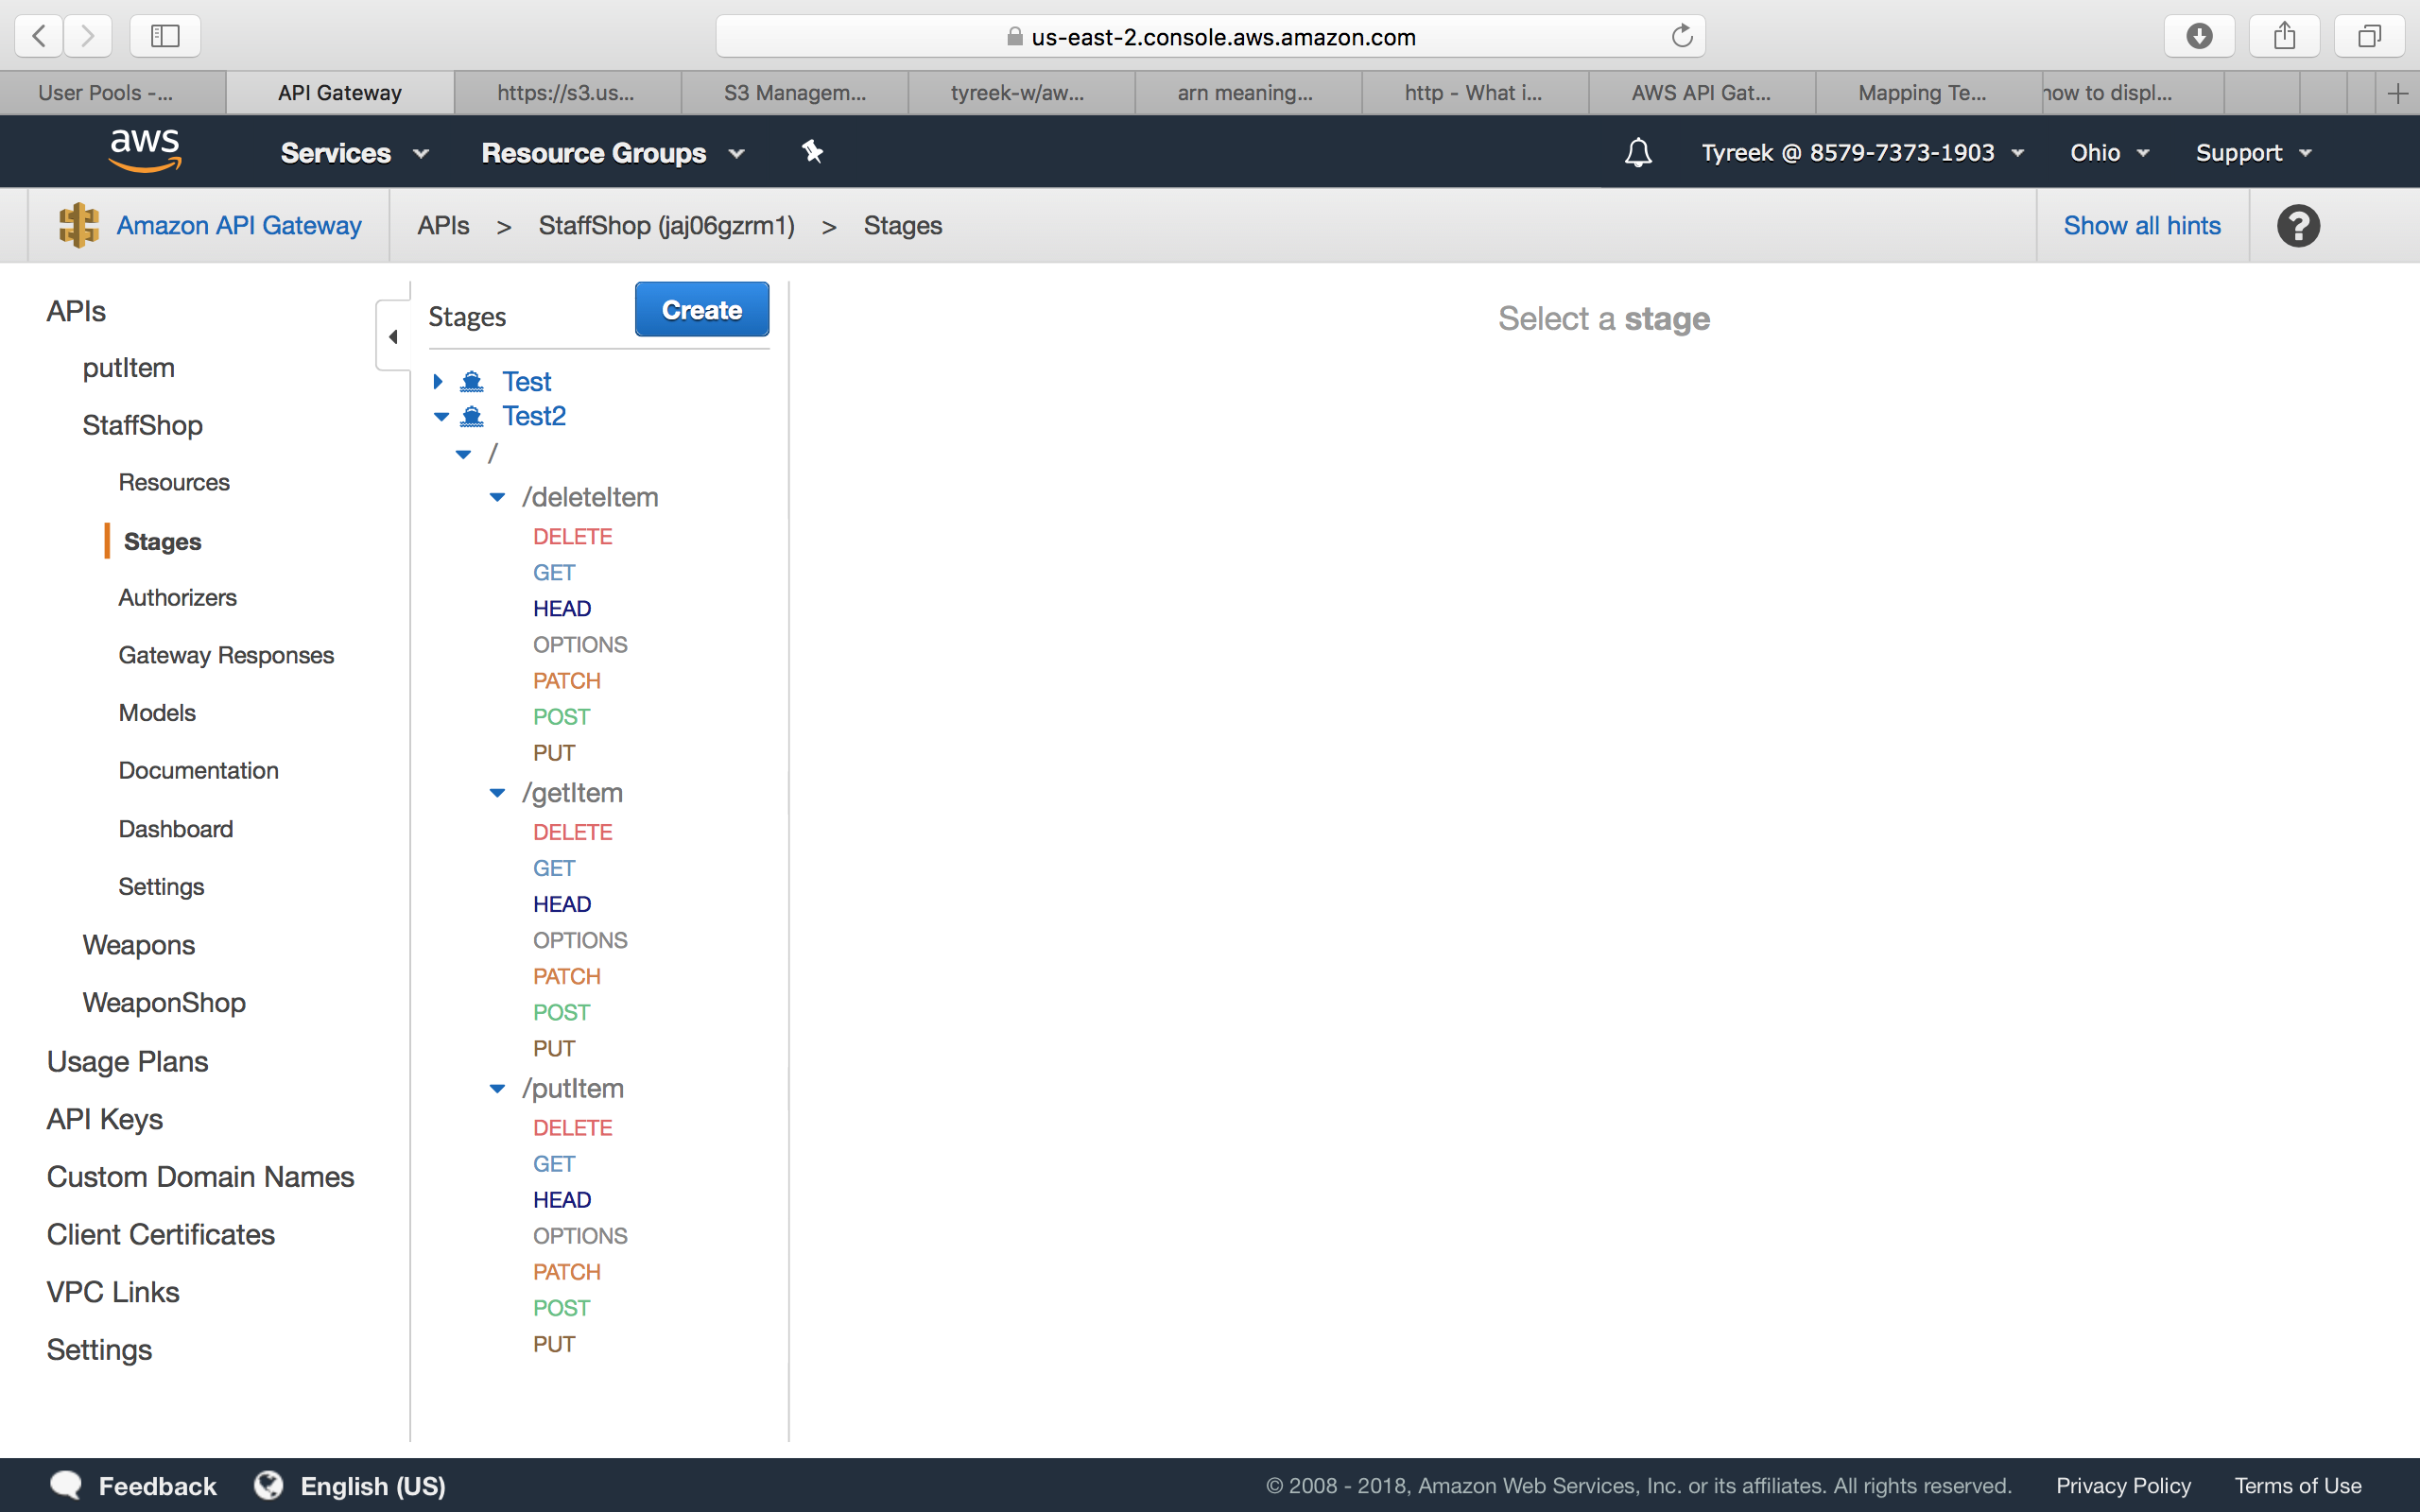Collapse the /deleteItem resource node
The image size is (2420, 1512).
point(497,498)
